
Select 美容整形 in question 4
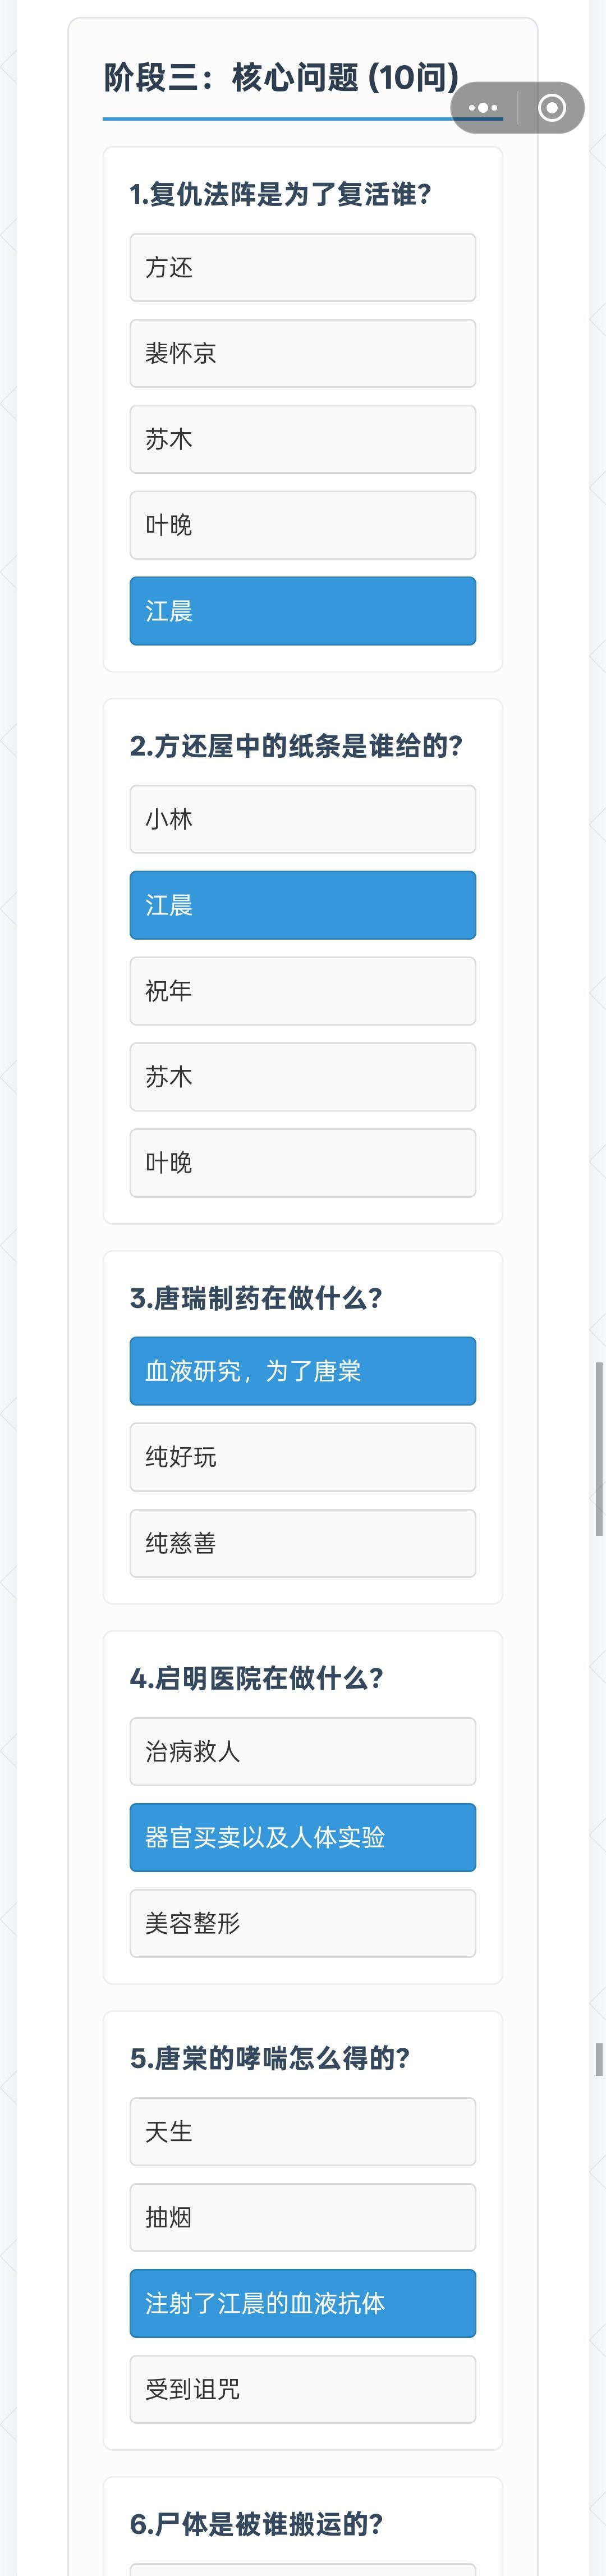[x=302, y=1923]
